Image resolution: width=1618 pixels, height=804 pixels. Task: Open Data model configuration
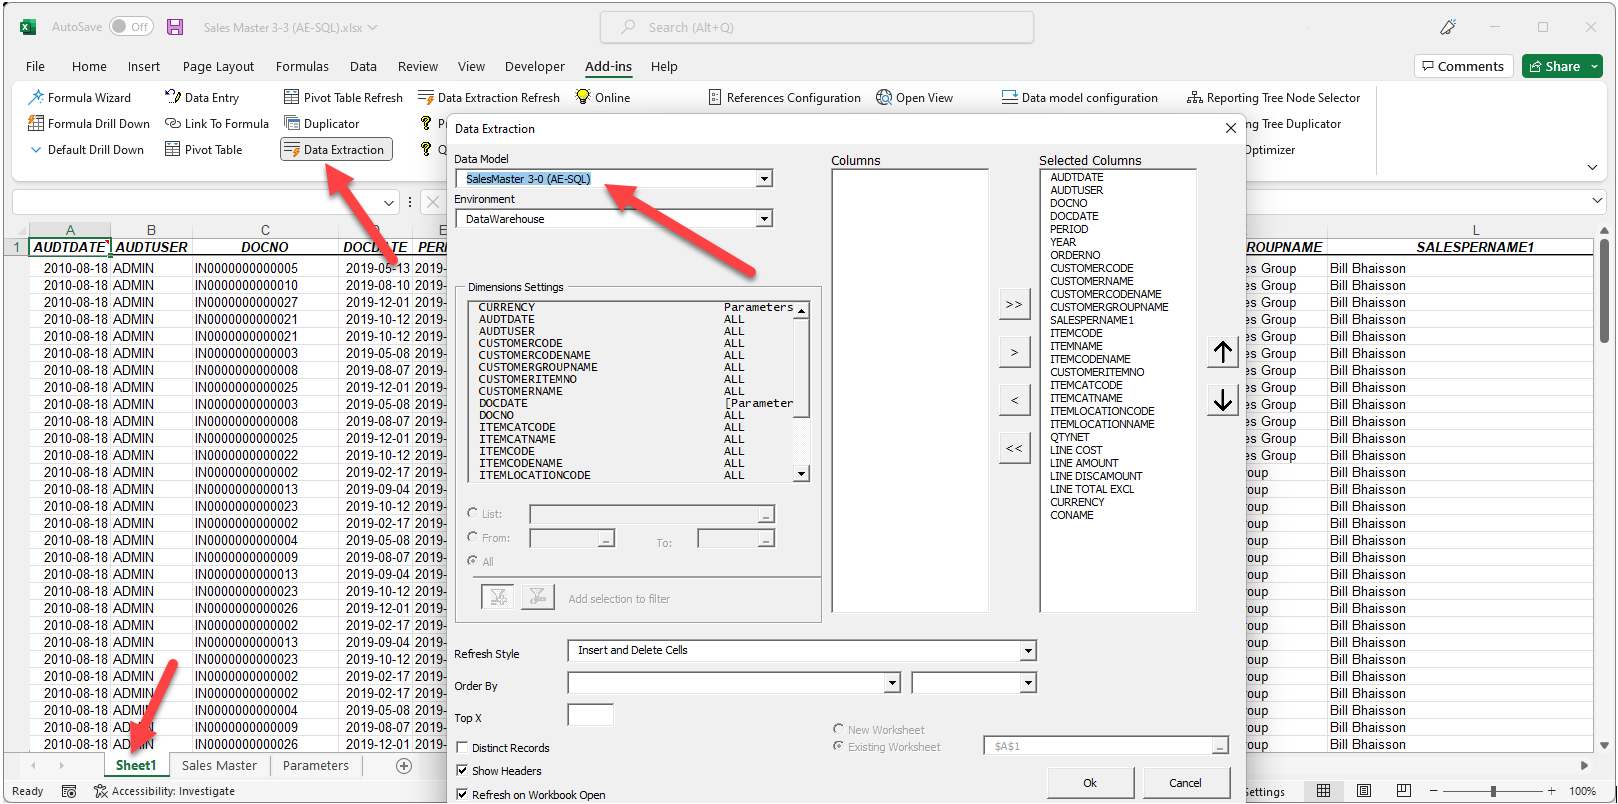click(x=1079, y=98)
